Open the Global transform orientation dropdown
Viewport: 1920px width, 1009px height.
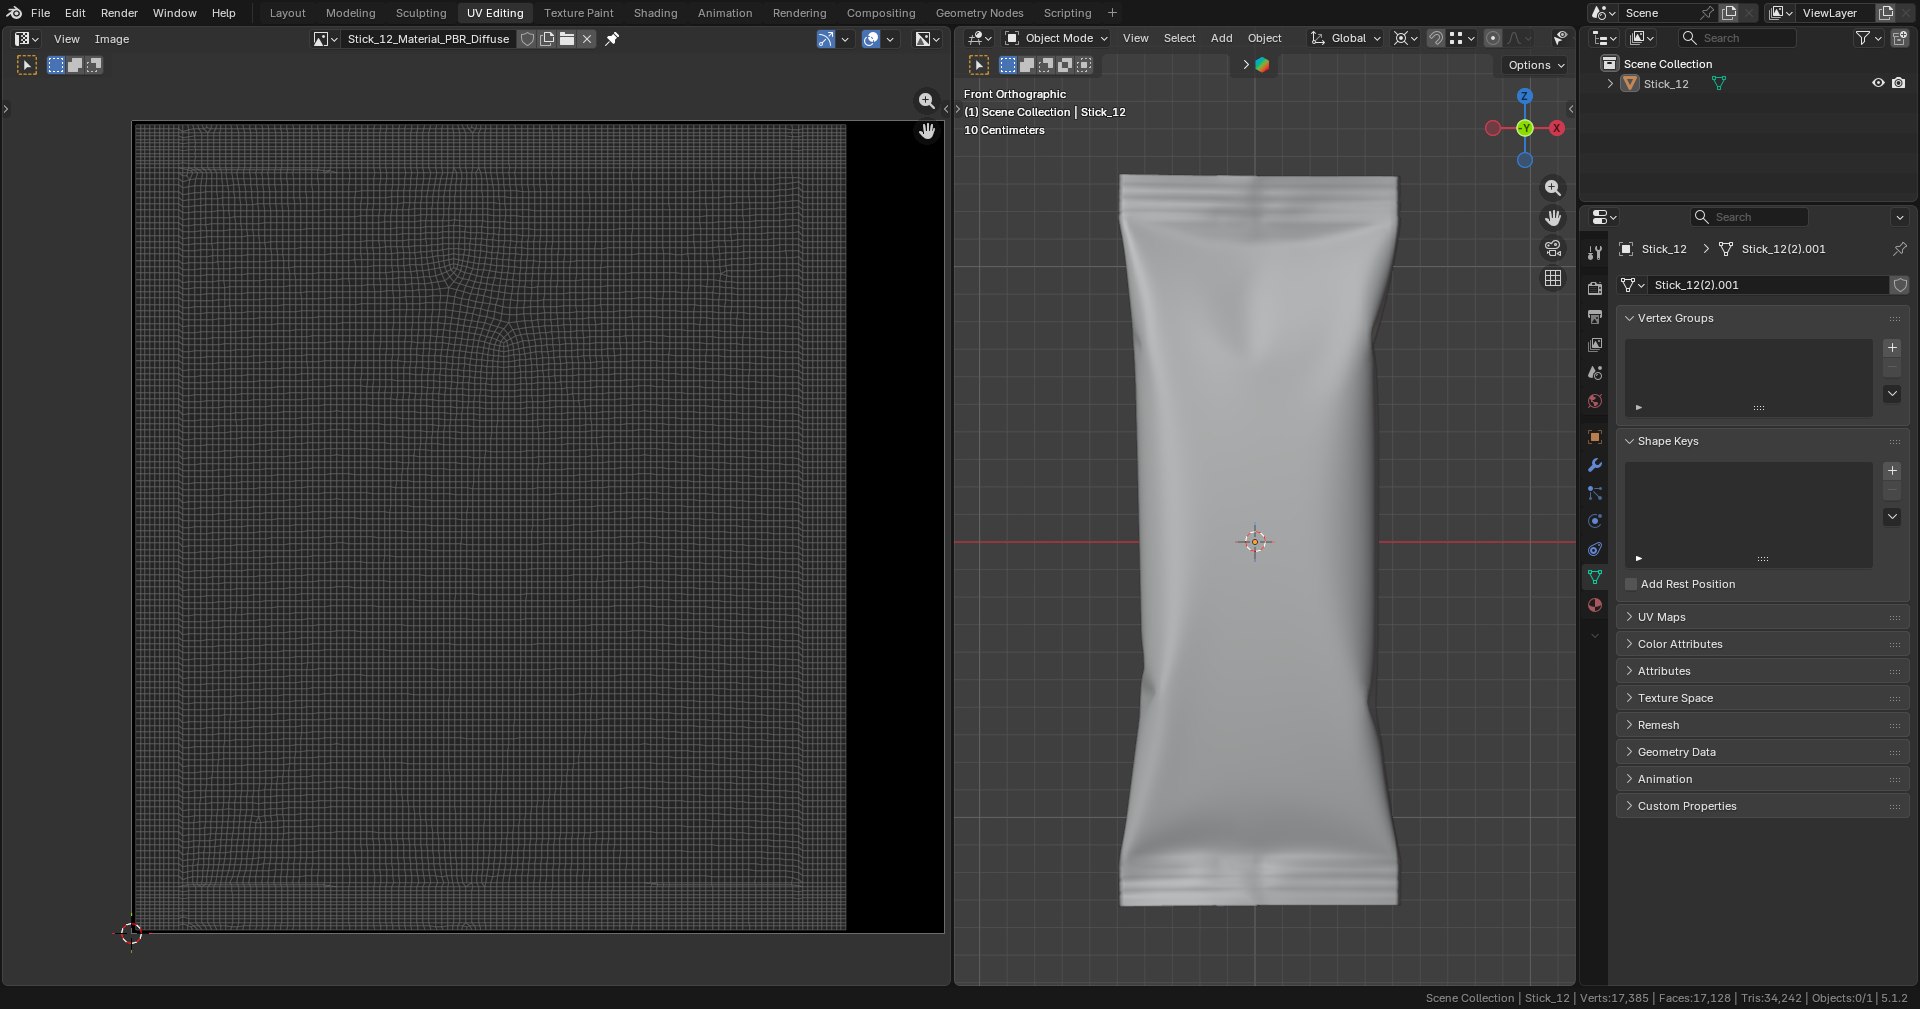1346,38
